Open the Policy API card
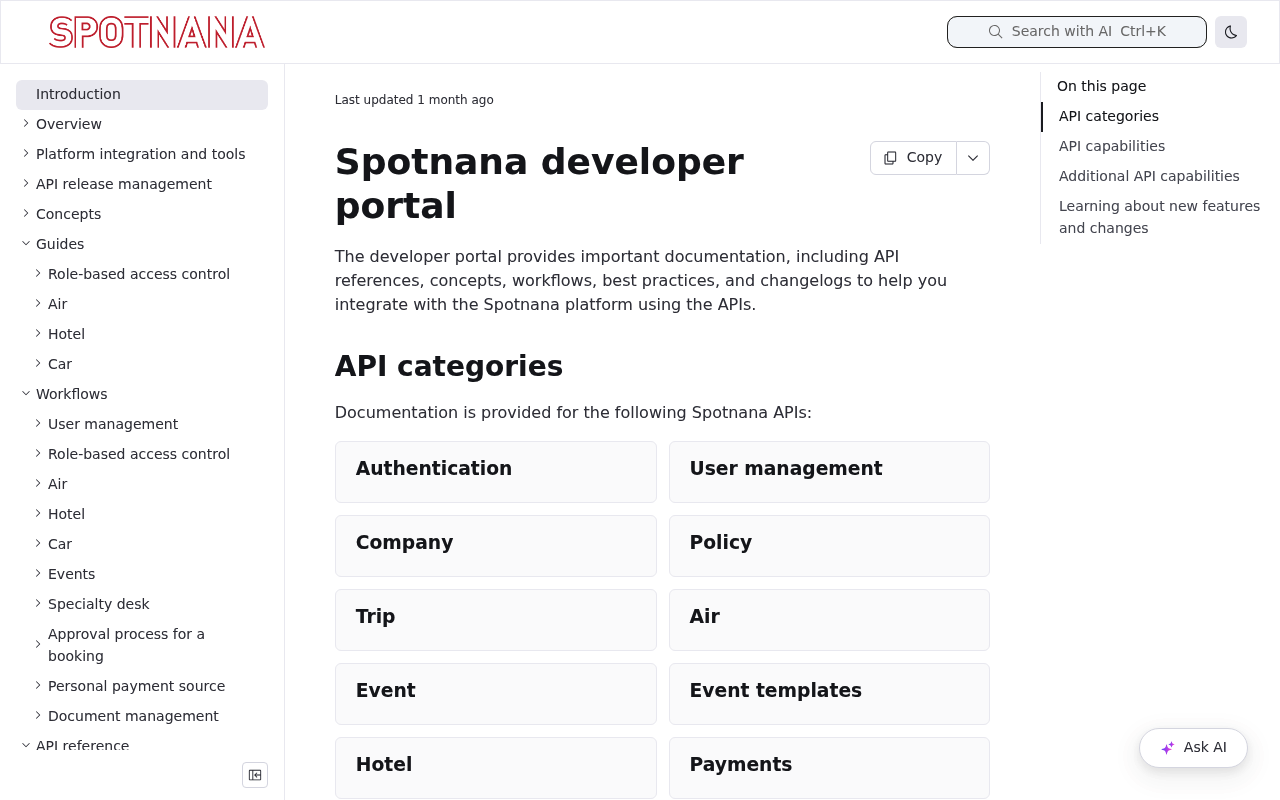This screenshot has width=1280, height=800. (x=829, y=546)
